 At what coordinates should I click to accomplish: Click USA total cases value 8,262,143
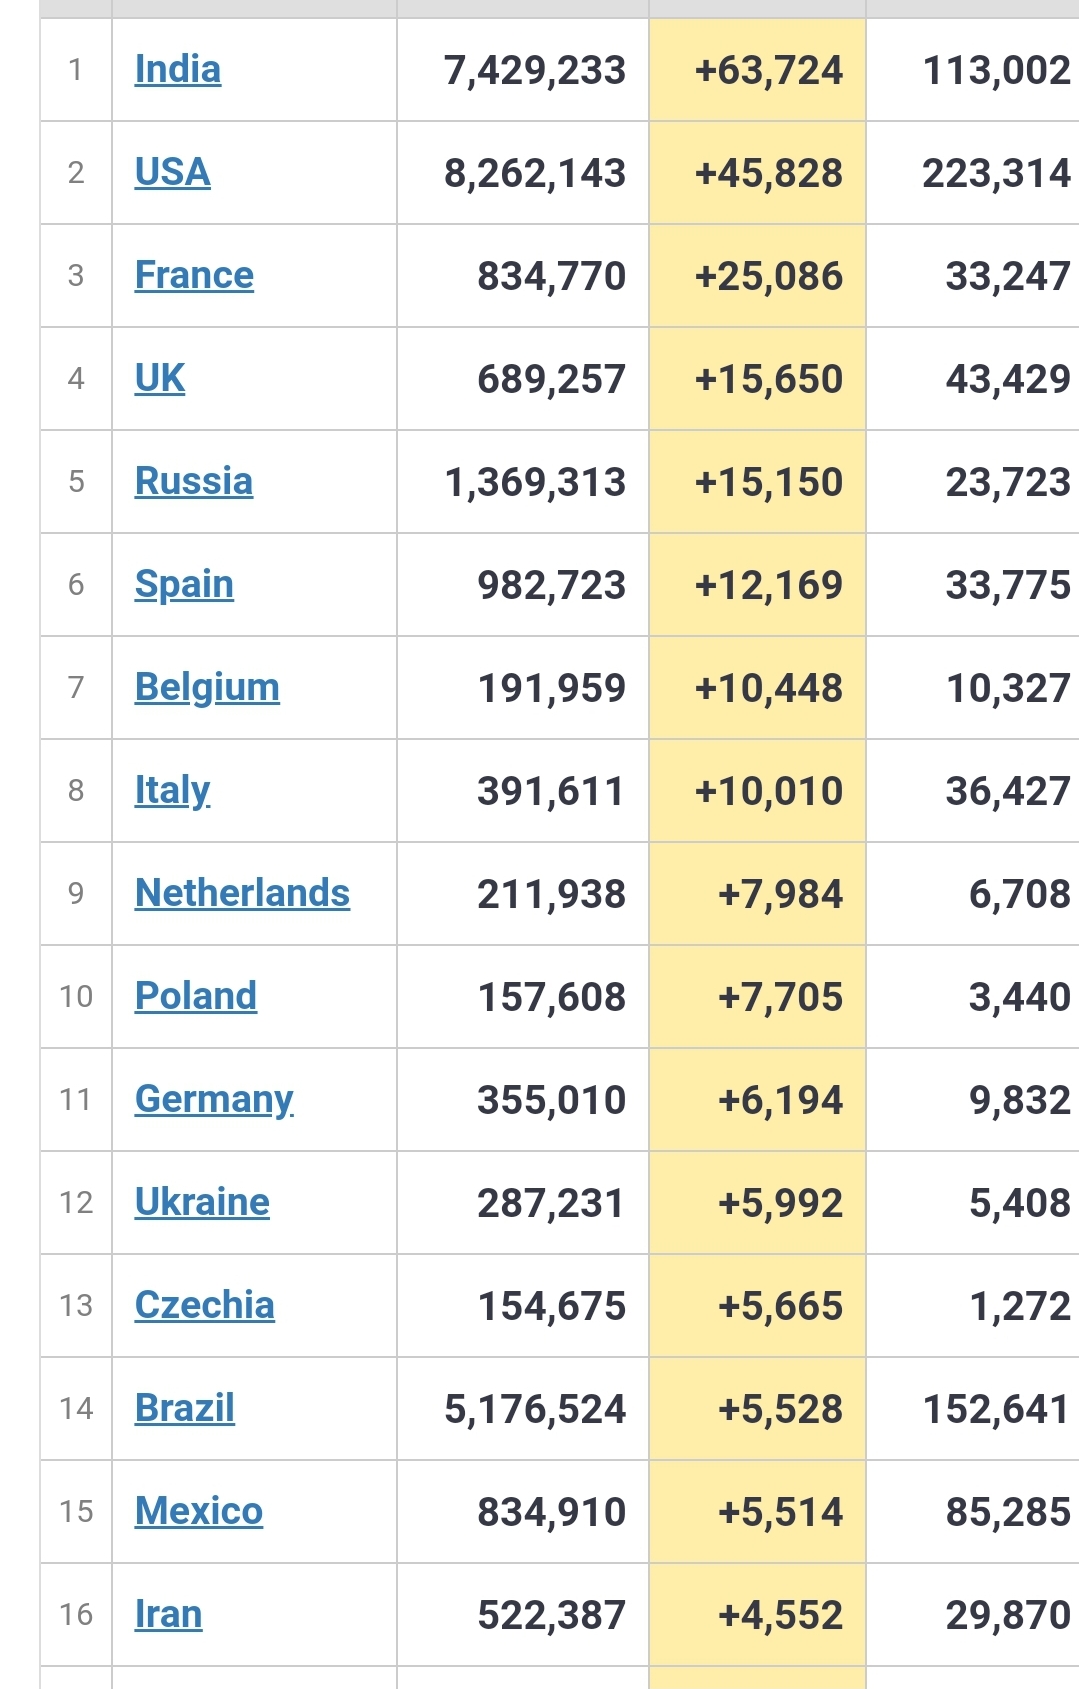535,174
